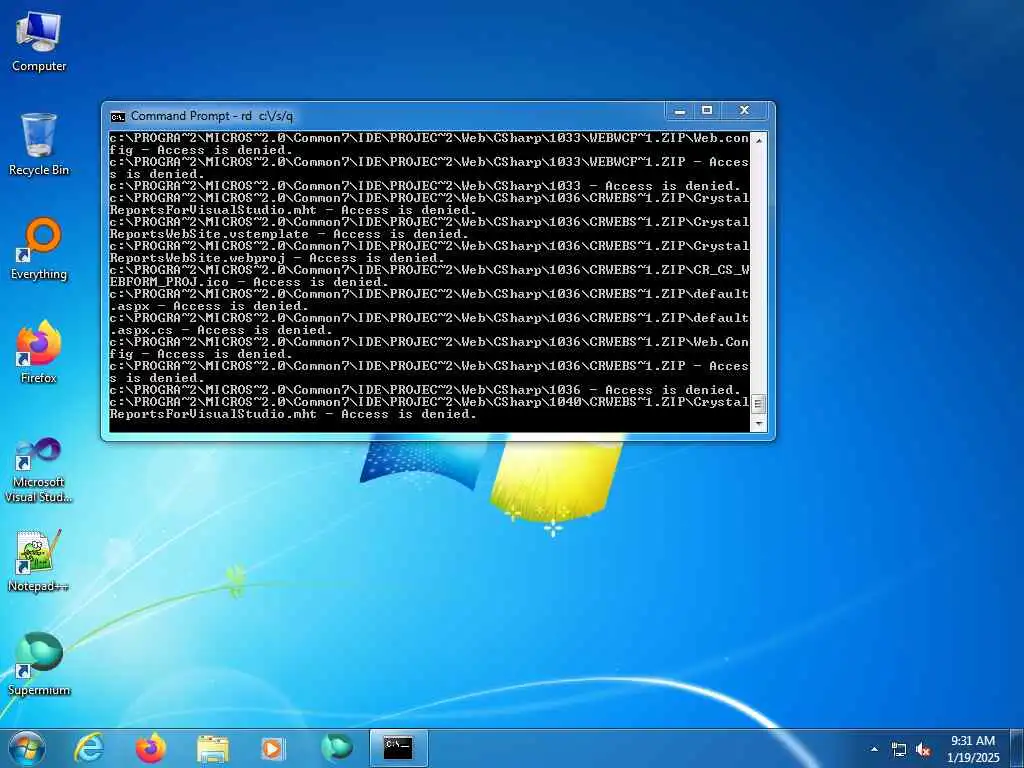This screenshot has width=1024, height=768.
Task: Select the Notepad++ desktop shortcut
Action: click(x=39, y=560)
